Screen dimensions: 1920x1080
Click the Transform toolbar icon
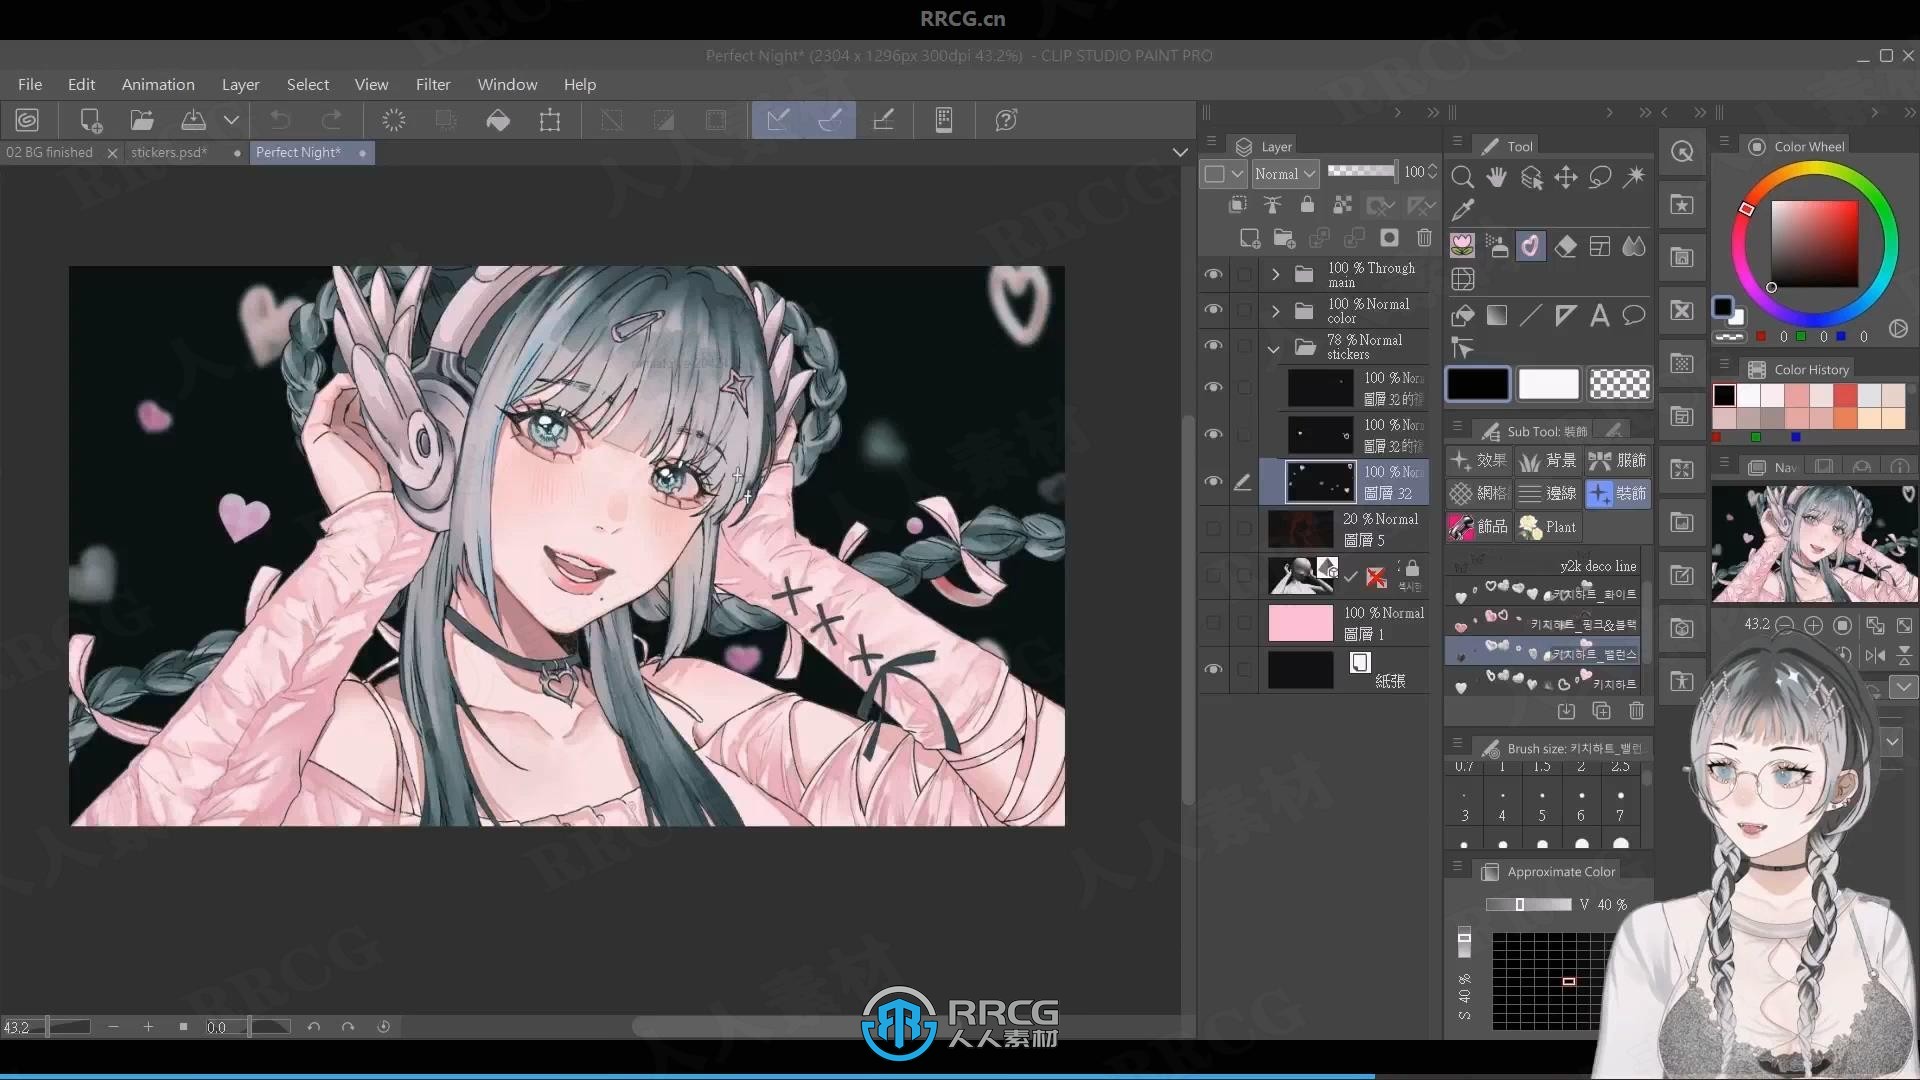pos(550,120)
